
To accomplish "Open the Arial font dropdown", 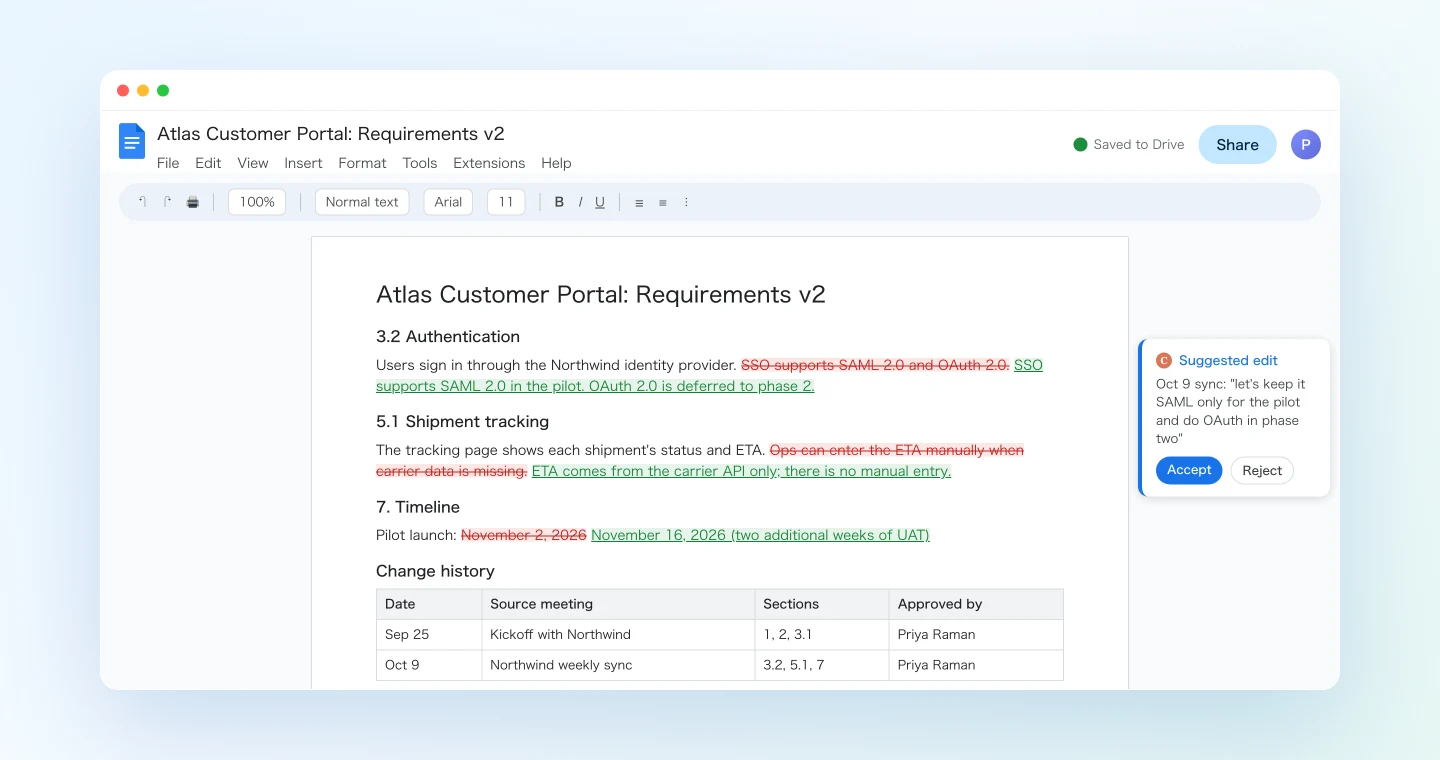I will coord(448,202).
